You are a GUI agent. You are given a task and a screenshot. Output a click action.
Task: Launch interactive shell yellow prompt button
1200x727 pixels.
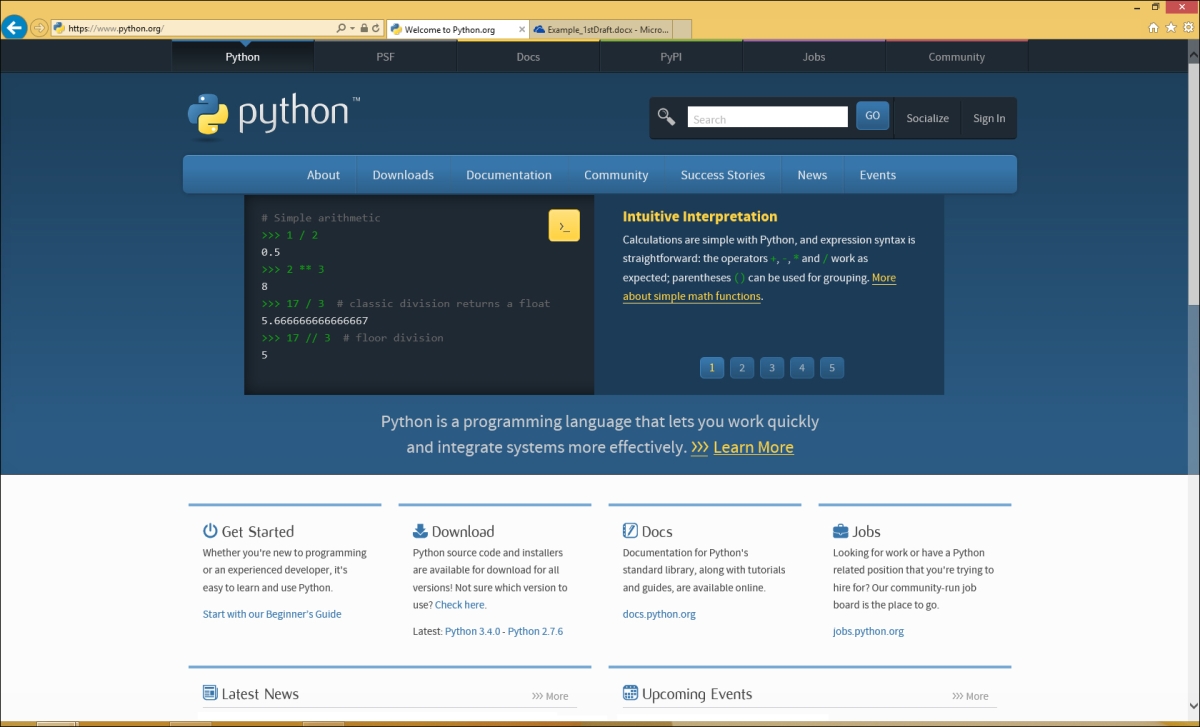[x=564, y=226]
